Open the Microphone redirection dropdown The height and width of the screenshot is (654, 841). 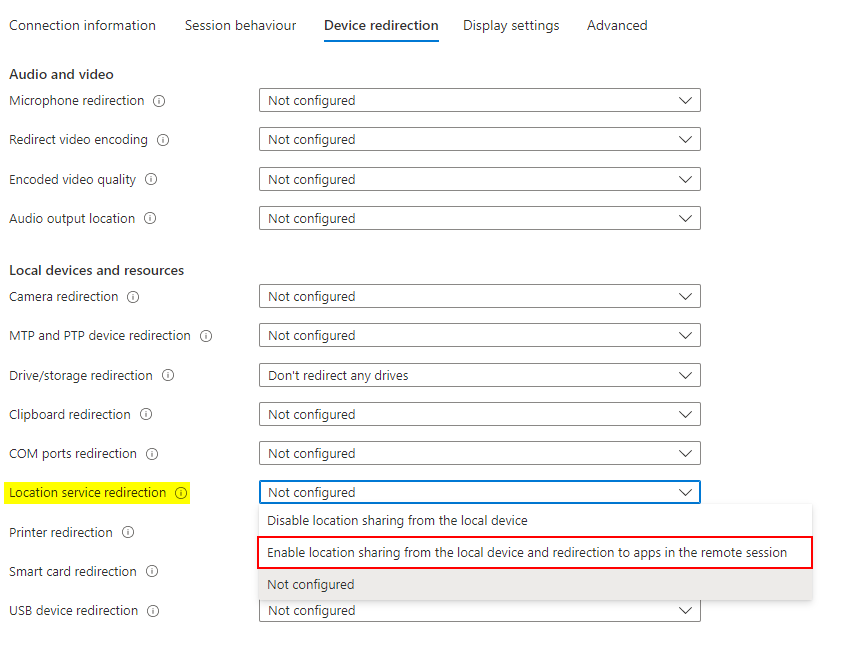(479, 101)
